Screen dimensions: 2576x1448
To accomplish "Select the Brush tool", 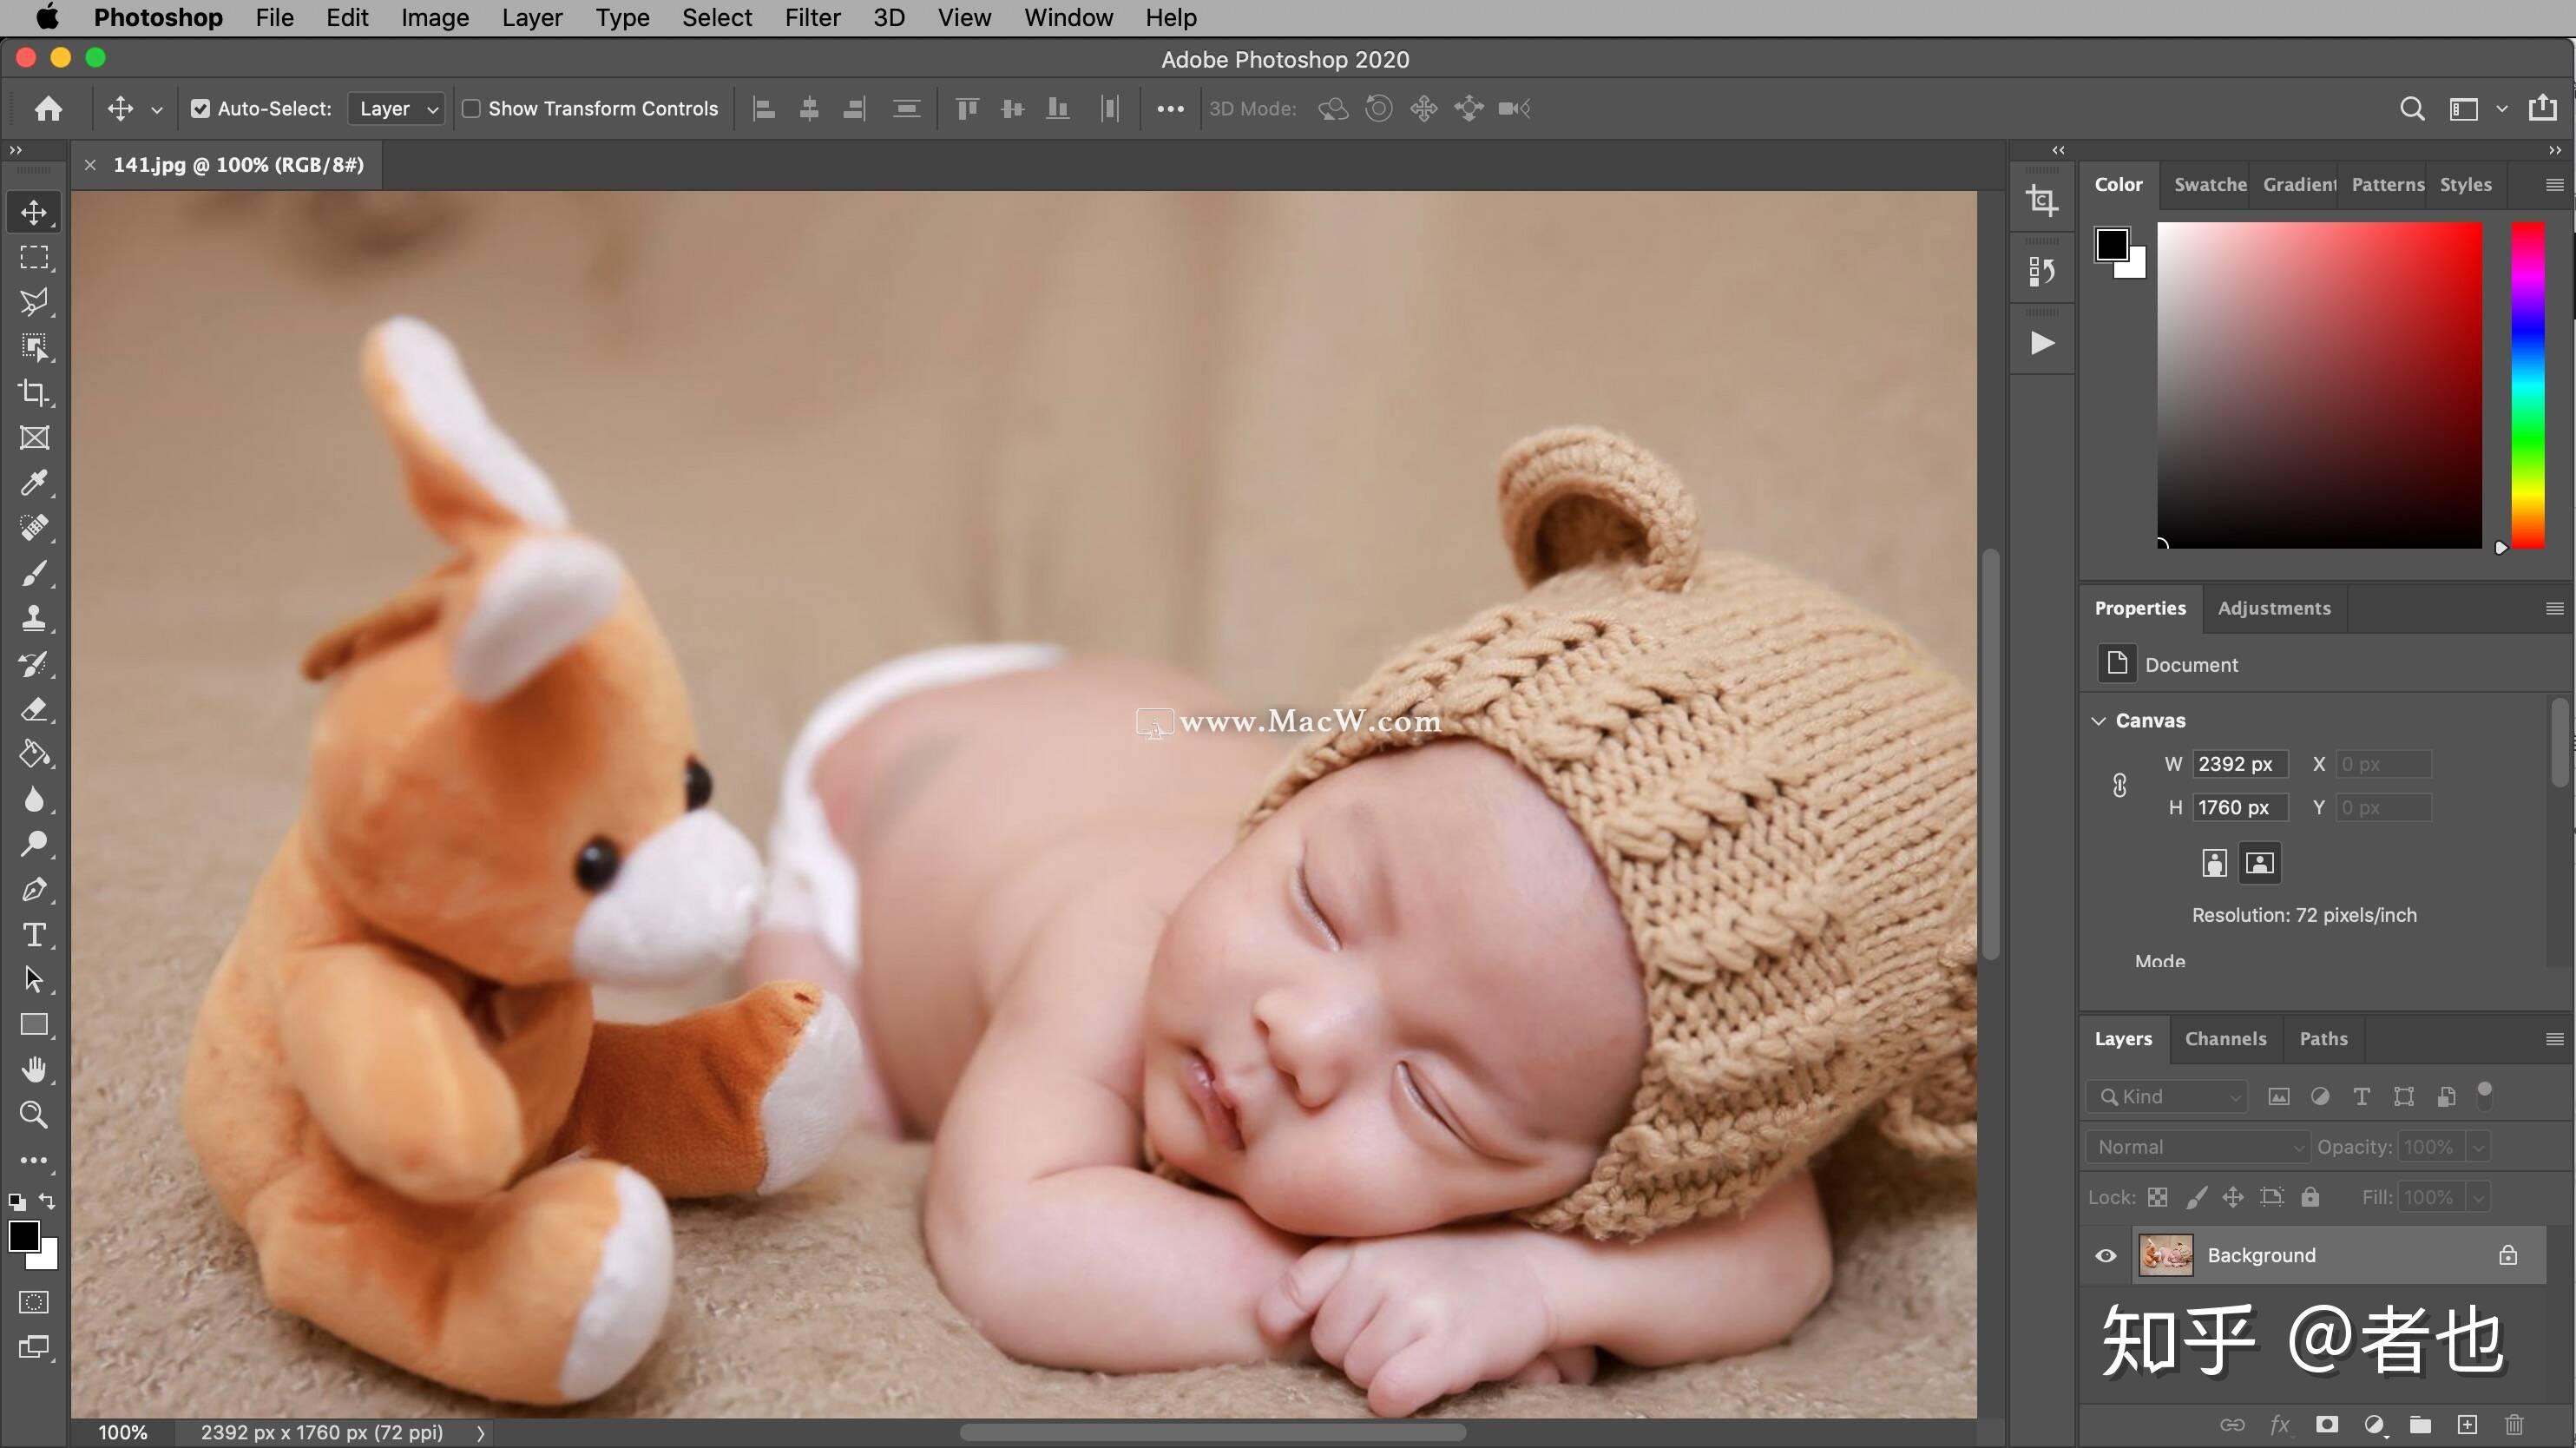I will point(34,573).
